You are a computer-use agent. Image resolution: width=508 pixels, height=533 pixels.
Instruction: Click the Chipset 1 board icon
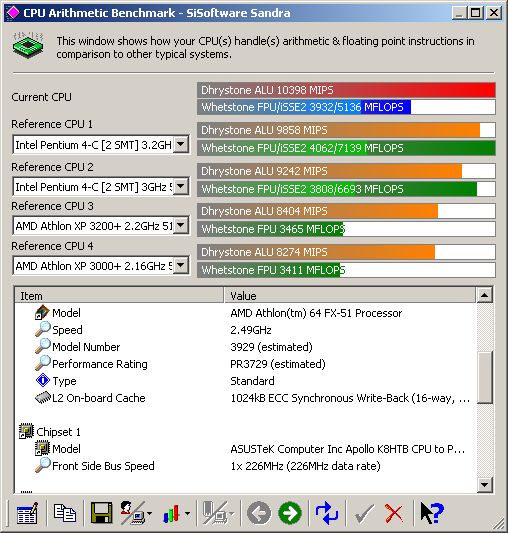point(27,431)
